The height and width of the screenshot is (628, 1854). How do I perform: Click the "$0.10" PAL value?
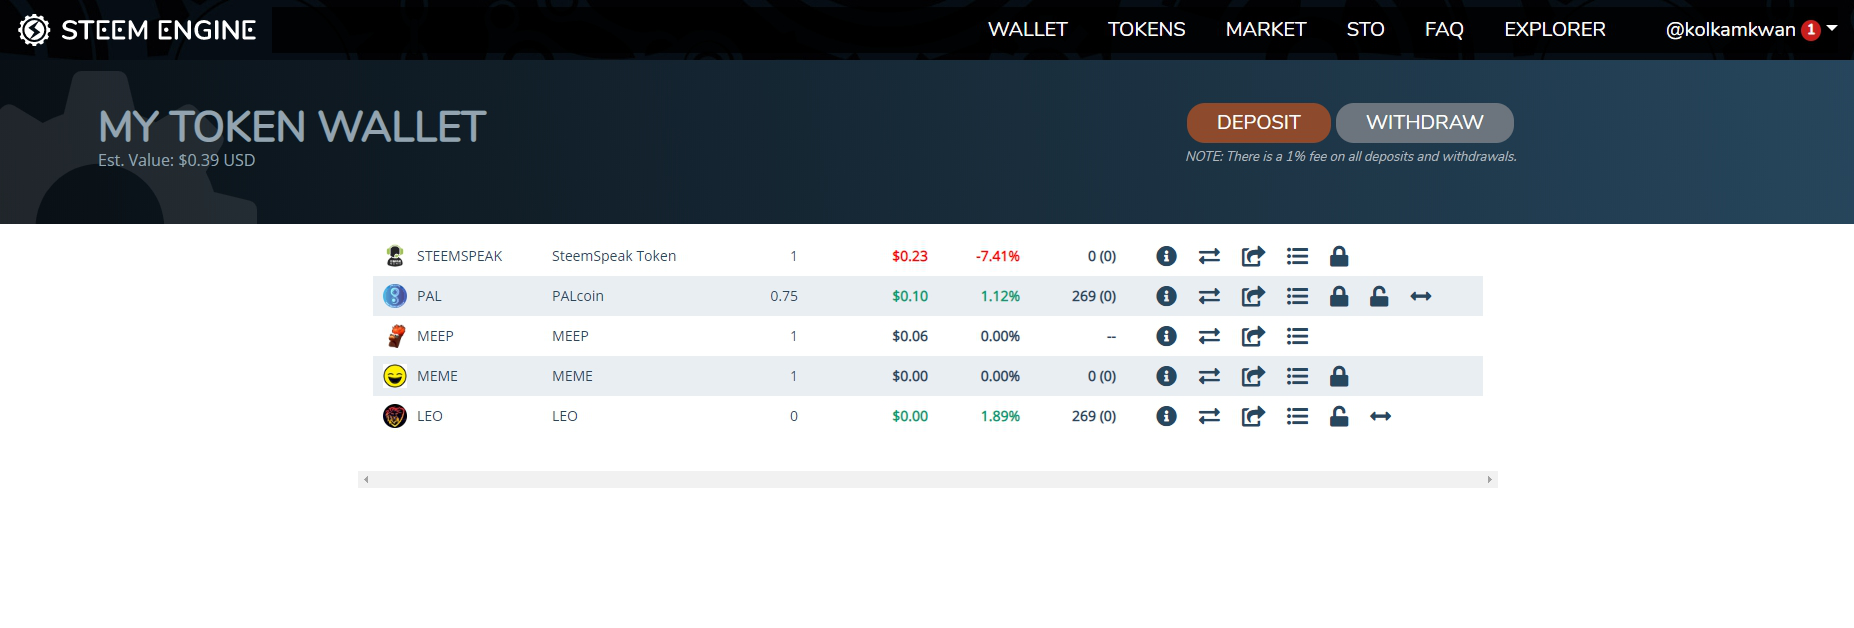click(x=910, y=296)
